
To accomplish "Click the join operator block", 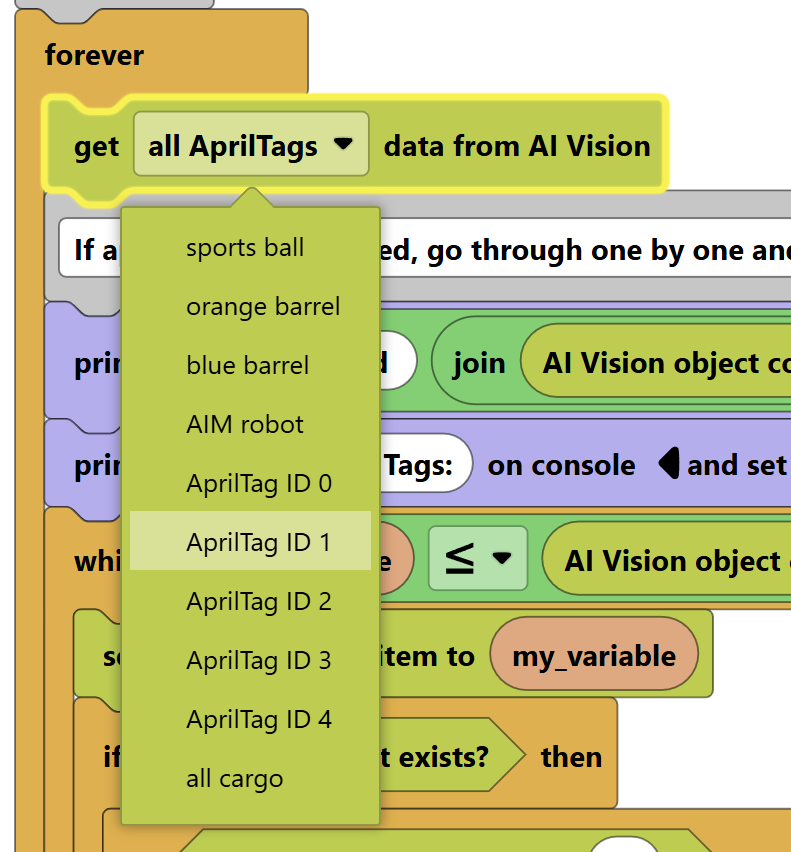I will click(478, 363).
